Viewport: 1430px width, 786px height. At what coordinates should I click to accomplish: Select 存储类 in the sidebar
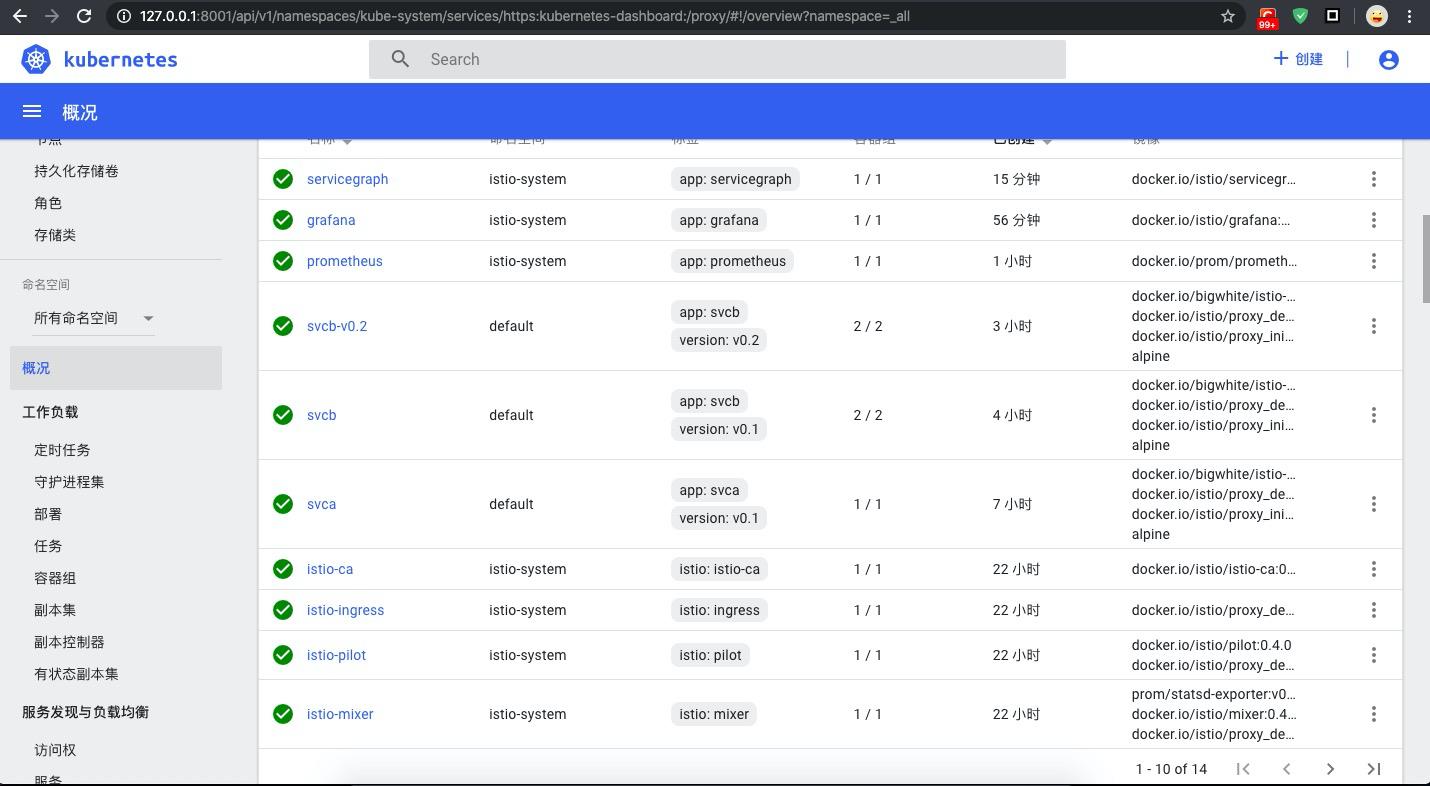(x=55, y=235)
